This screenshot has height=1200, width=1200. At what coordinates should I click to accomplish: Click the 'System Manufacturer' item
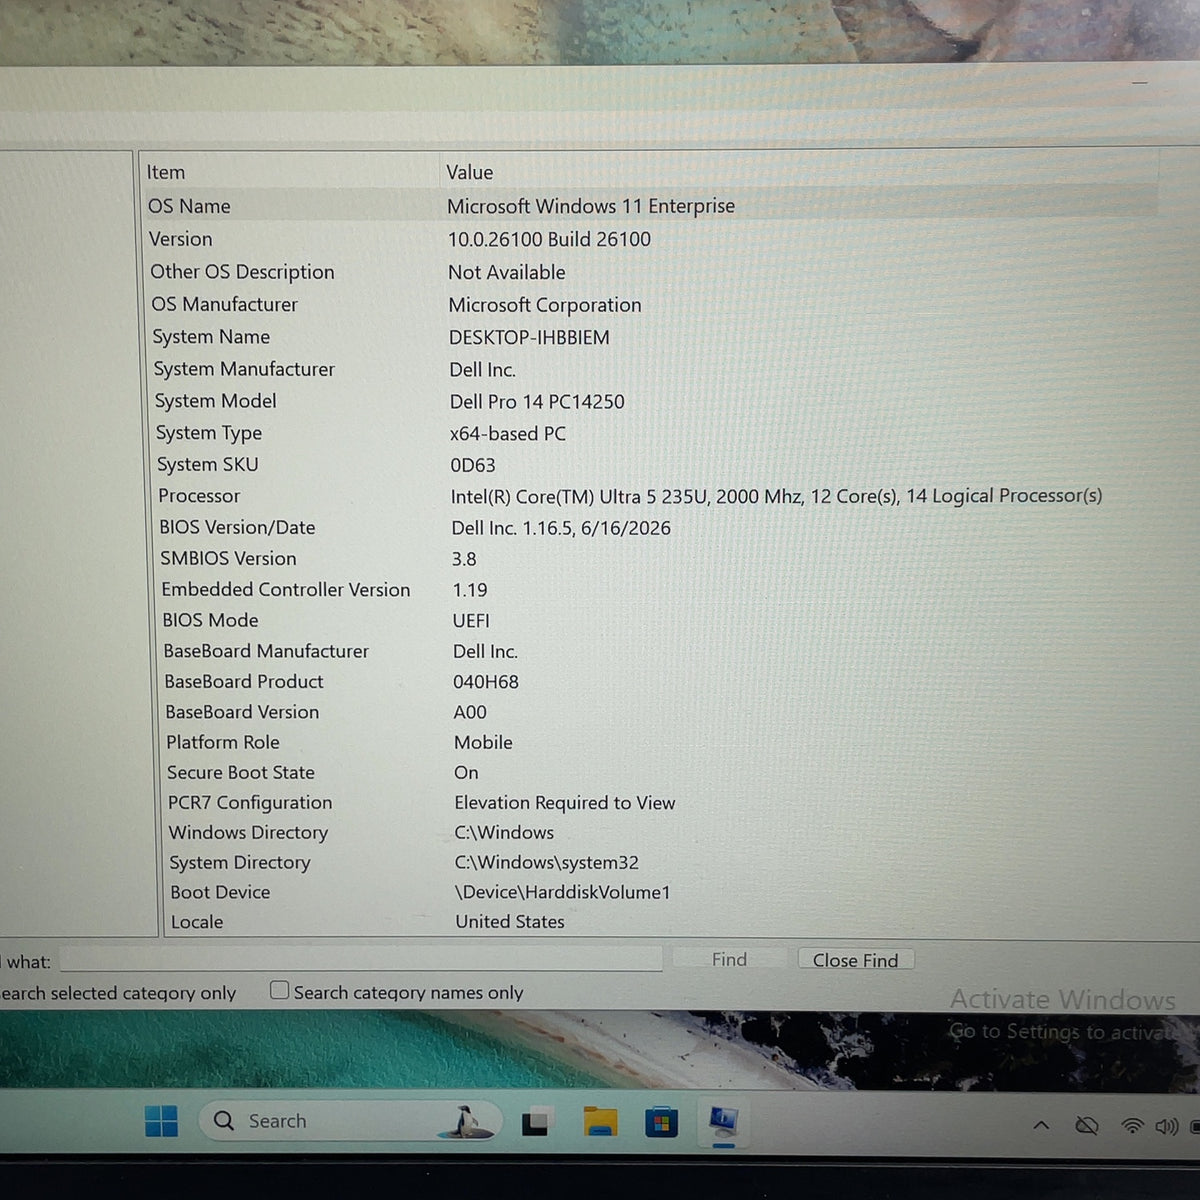244,369
